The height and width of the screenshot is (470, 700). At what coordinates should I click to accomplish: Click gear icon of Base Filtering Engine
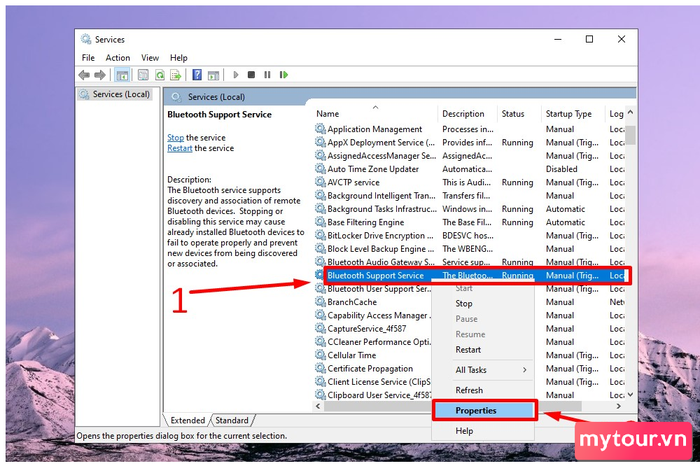click(x=320, y=222)
